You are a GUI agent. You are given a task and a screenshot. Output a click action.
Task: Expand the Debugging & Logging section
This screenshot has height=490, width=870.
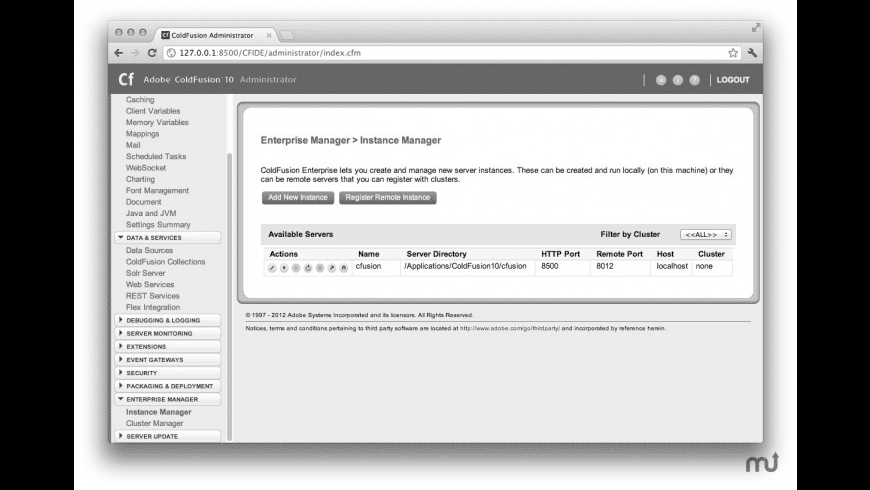click(x=168, y=320)
